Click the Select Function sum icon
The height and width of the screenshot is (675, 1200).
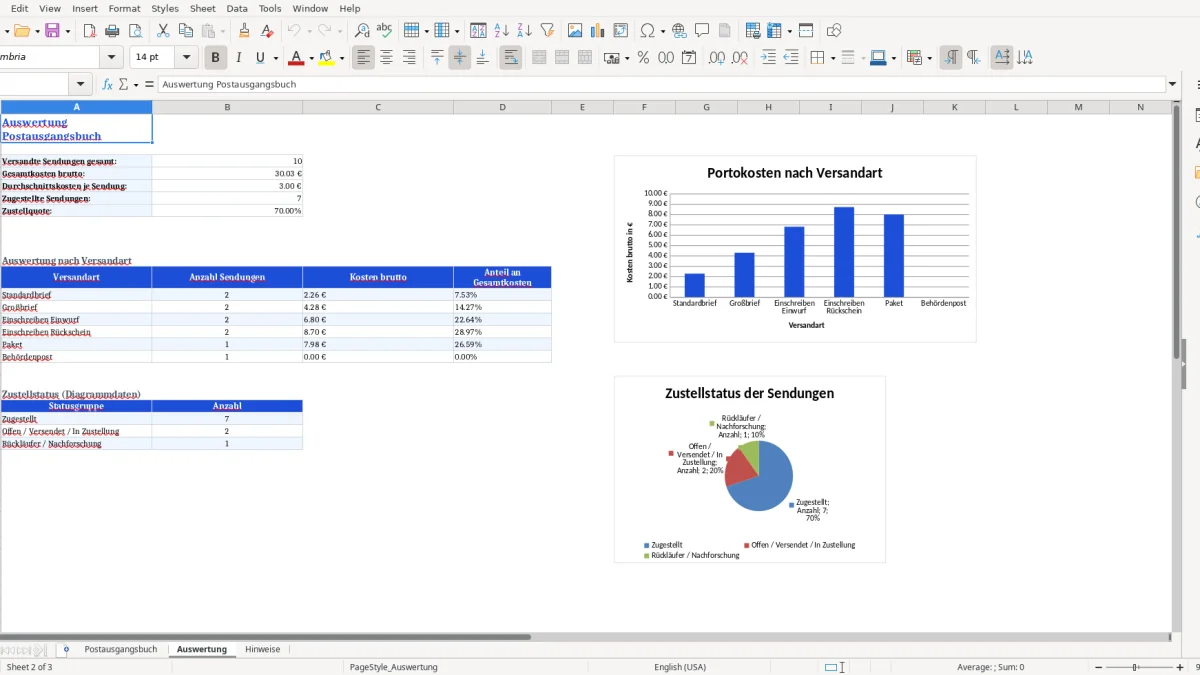(125, 84)
